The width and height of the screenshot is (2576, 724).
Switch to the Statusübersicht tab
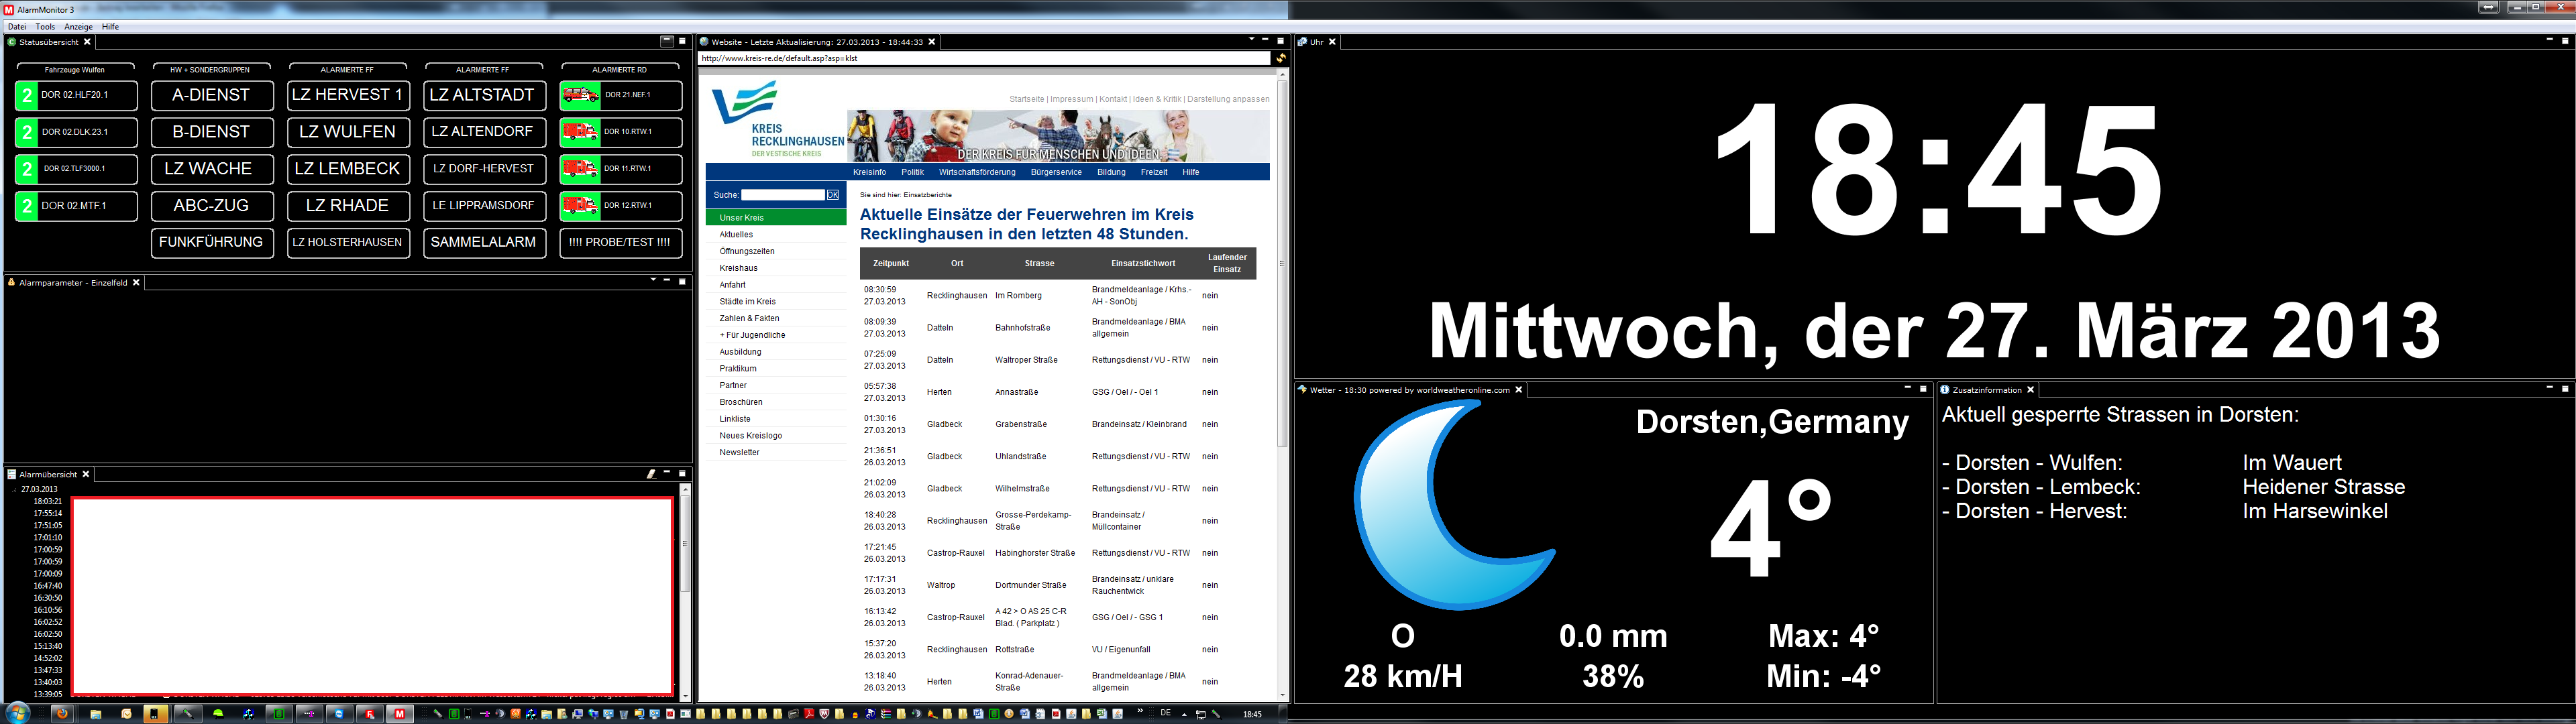pyautogui.click(x=48, y=42)
